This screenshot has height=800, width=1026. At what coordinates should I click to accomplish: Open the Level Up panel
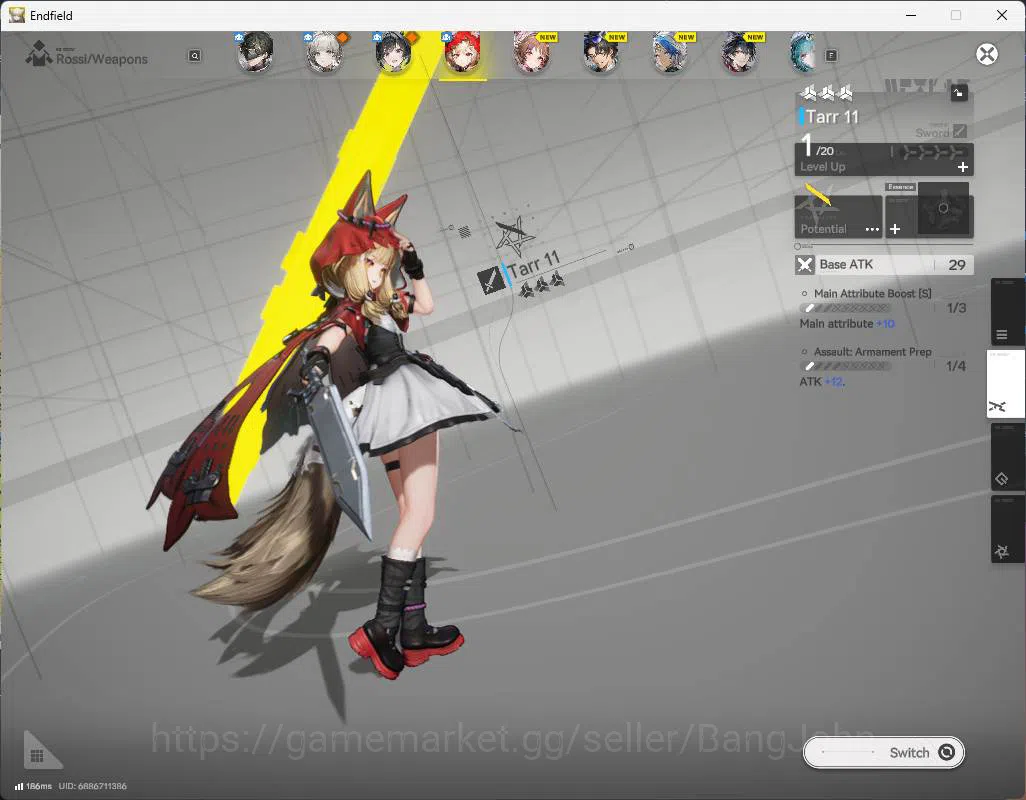[x=884, y=159]
